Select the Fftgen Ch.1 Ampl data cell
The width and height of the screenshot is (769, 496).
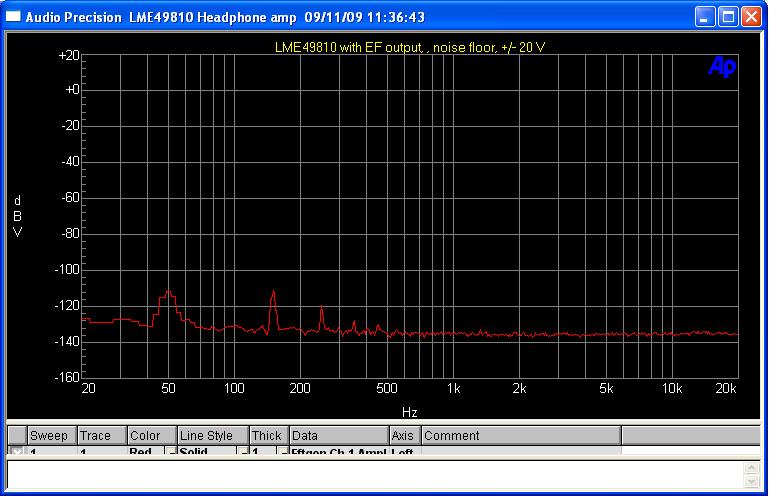pos(339,451)
